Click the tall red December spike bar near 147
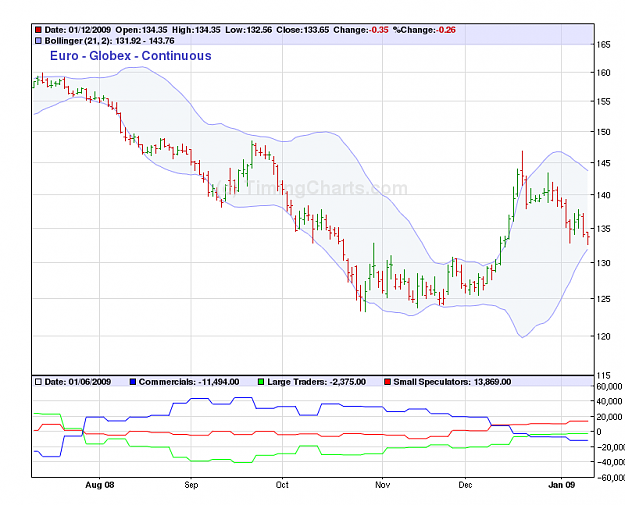This screenshot has height=505, width=625. pos(522,168)
